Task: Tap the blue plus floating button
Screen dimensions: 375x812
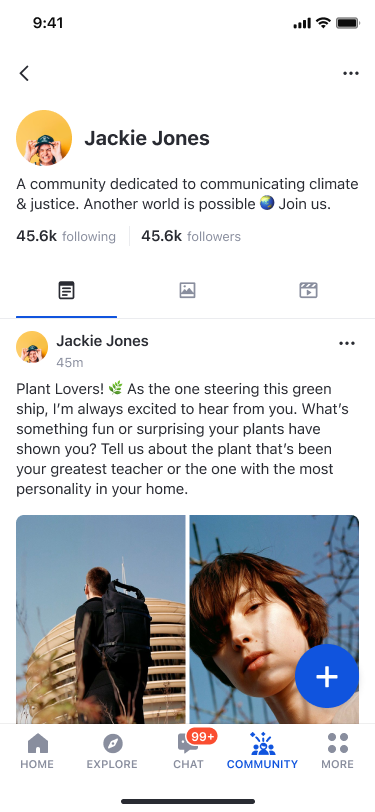Action: click(x=327, y=676)
